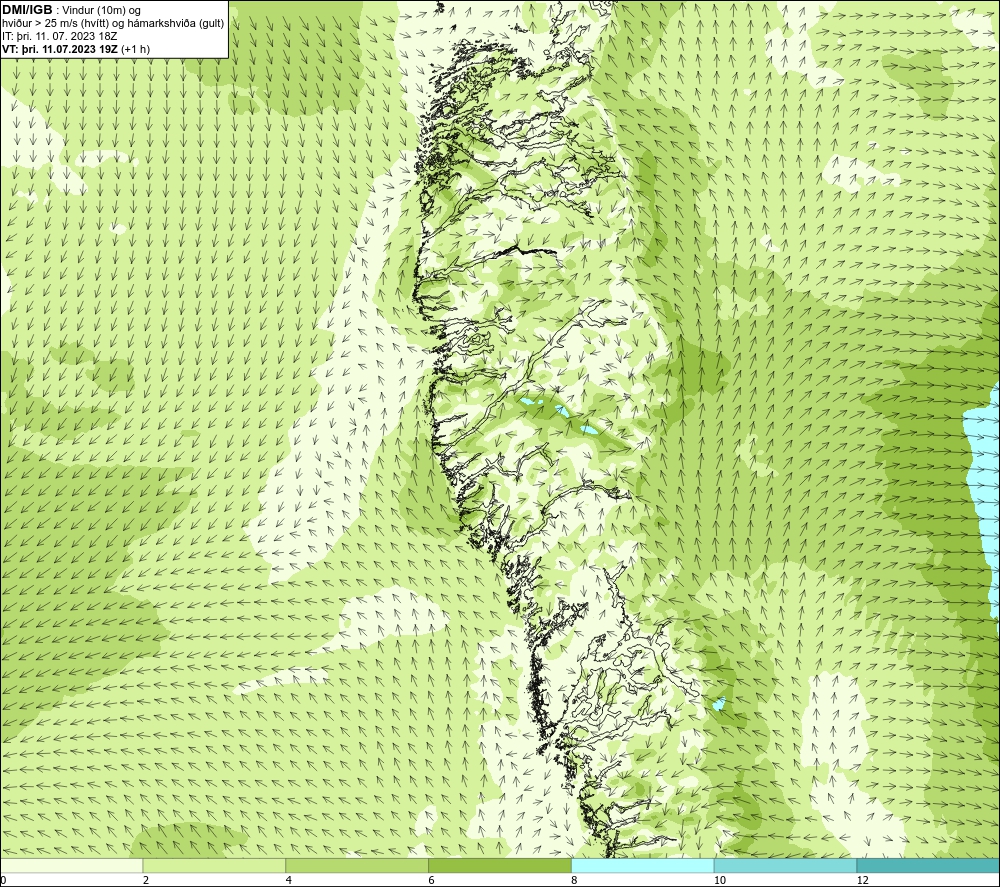Screen dimensions: 1000x887
Task: Click the scale label 10
Action: click(x=720, y=880)
